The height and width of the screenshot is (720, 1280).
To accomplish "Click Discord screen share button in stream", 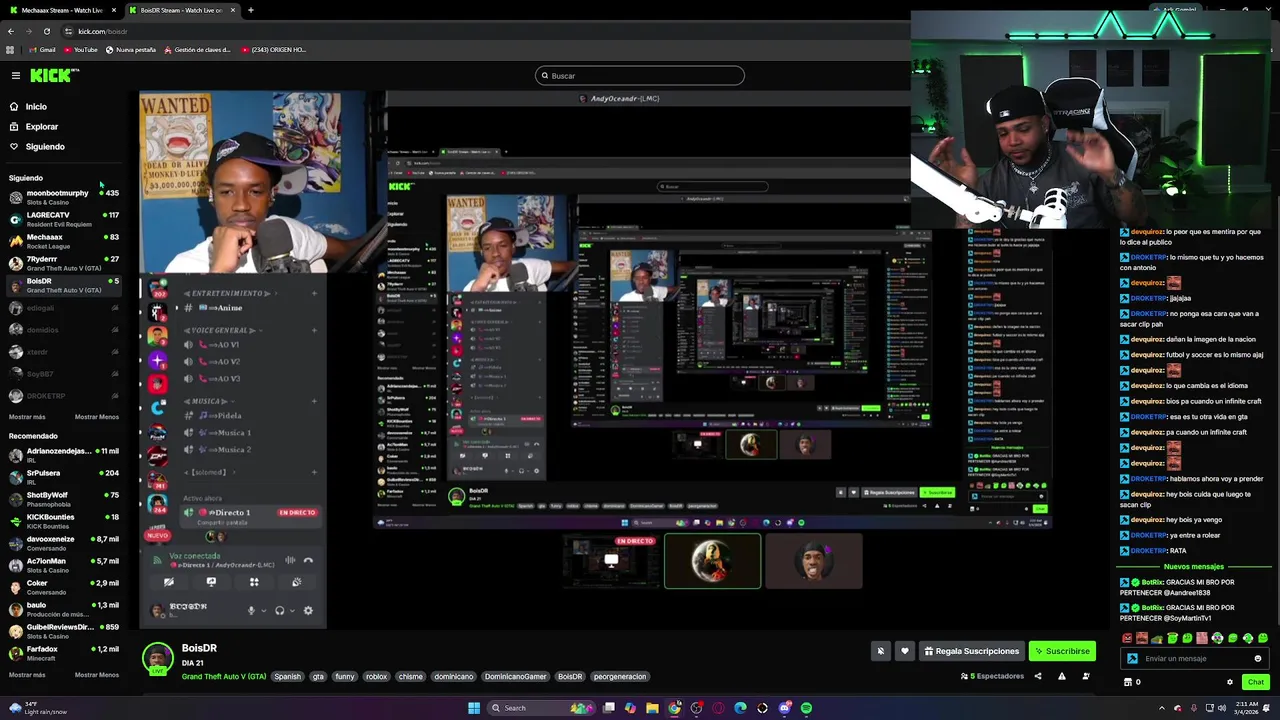I will pos(211,582).
